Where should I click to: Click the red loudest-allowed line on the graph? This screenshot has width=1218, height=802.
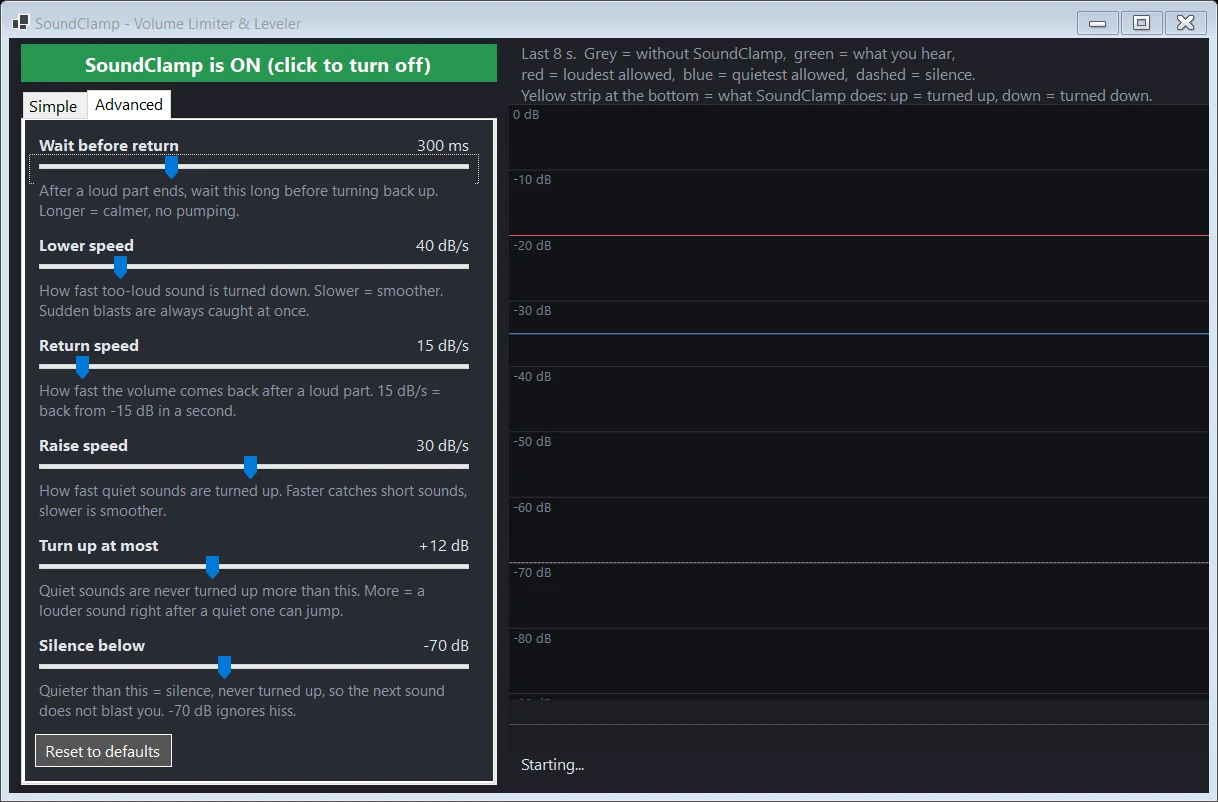859,236
